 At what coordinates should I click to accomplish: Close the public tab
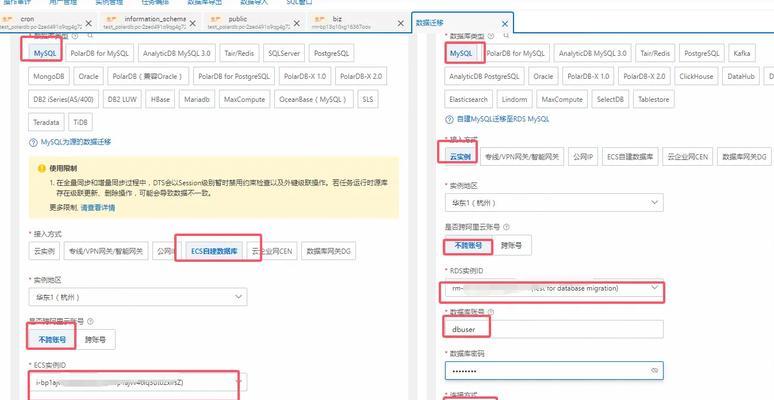coord(296,23)
